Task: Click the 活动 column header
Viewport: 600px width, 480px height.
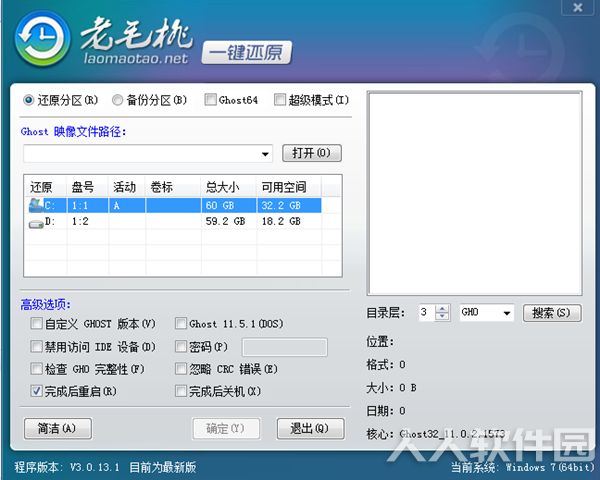Action: tap(127, 187)
